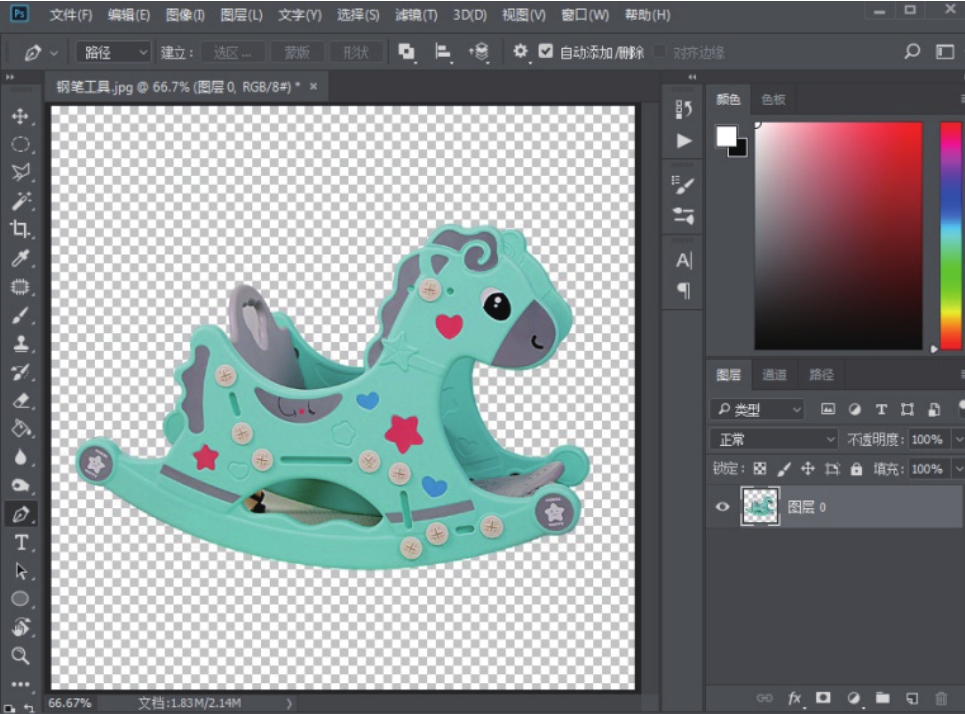The width and height of the screenshot is (965, 714).
Task: Open the 正常 blend mode dropdown
Action: point(774,439)
